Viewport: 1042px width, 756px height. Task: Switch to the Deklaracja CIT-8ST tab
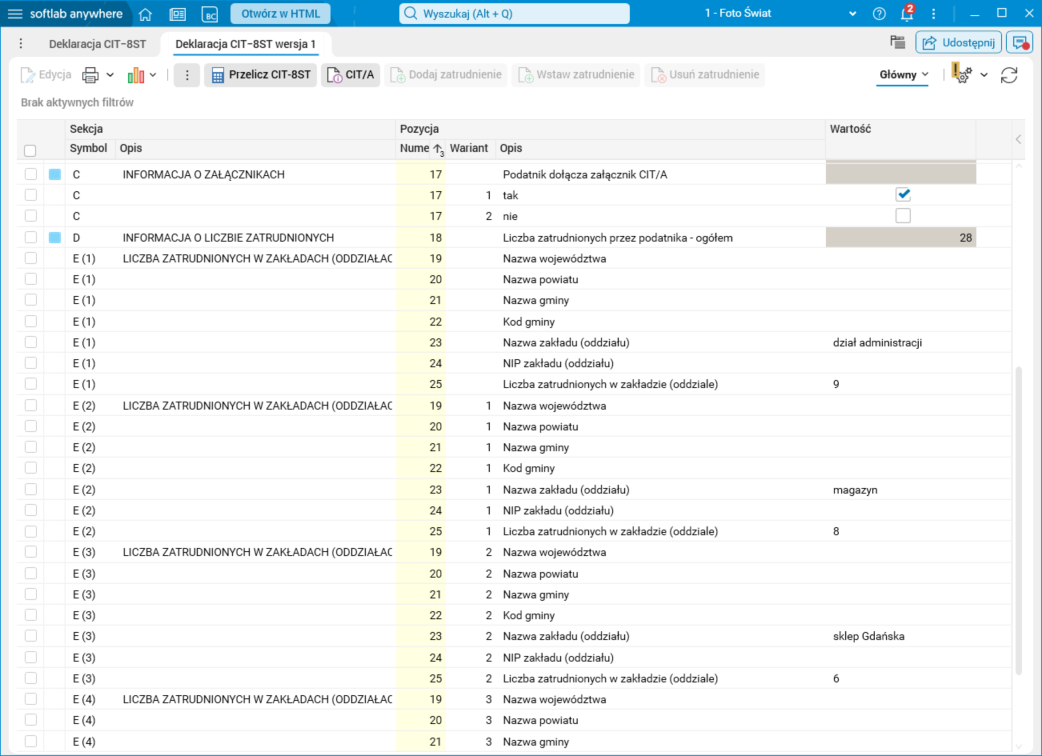pyautogui.click(x=97, y=44)
